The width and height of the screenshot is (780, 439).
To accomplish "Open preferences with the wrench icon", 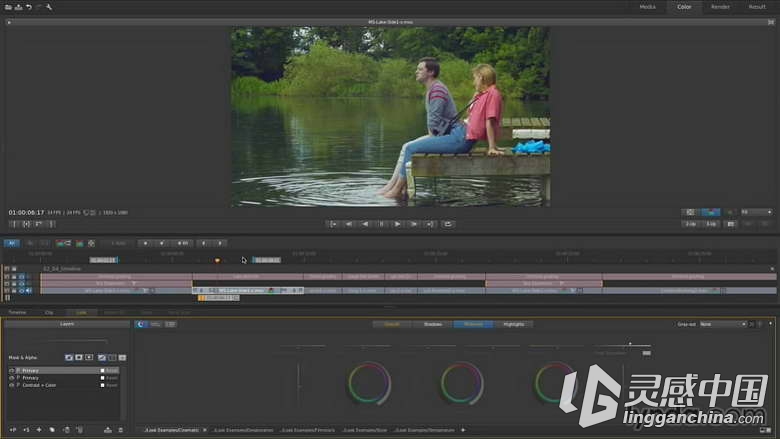I will click(x=49, y=7).
